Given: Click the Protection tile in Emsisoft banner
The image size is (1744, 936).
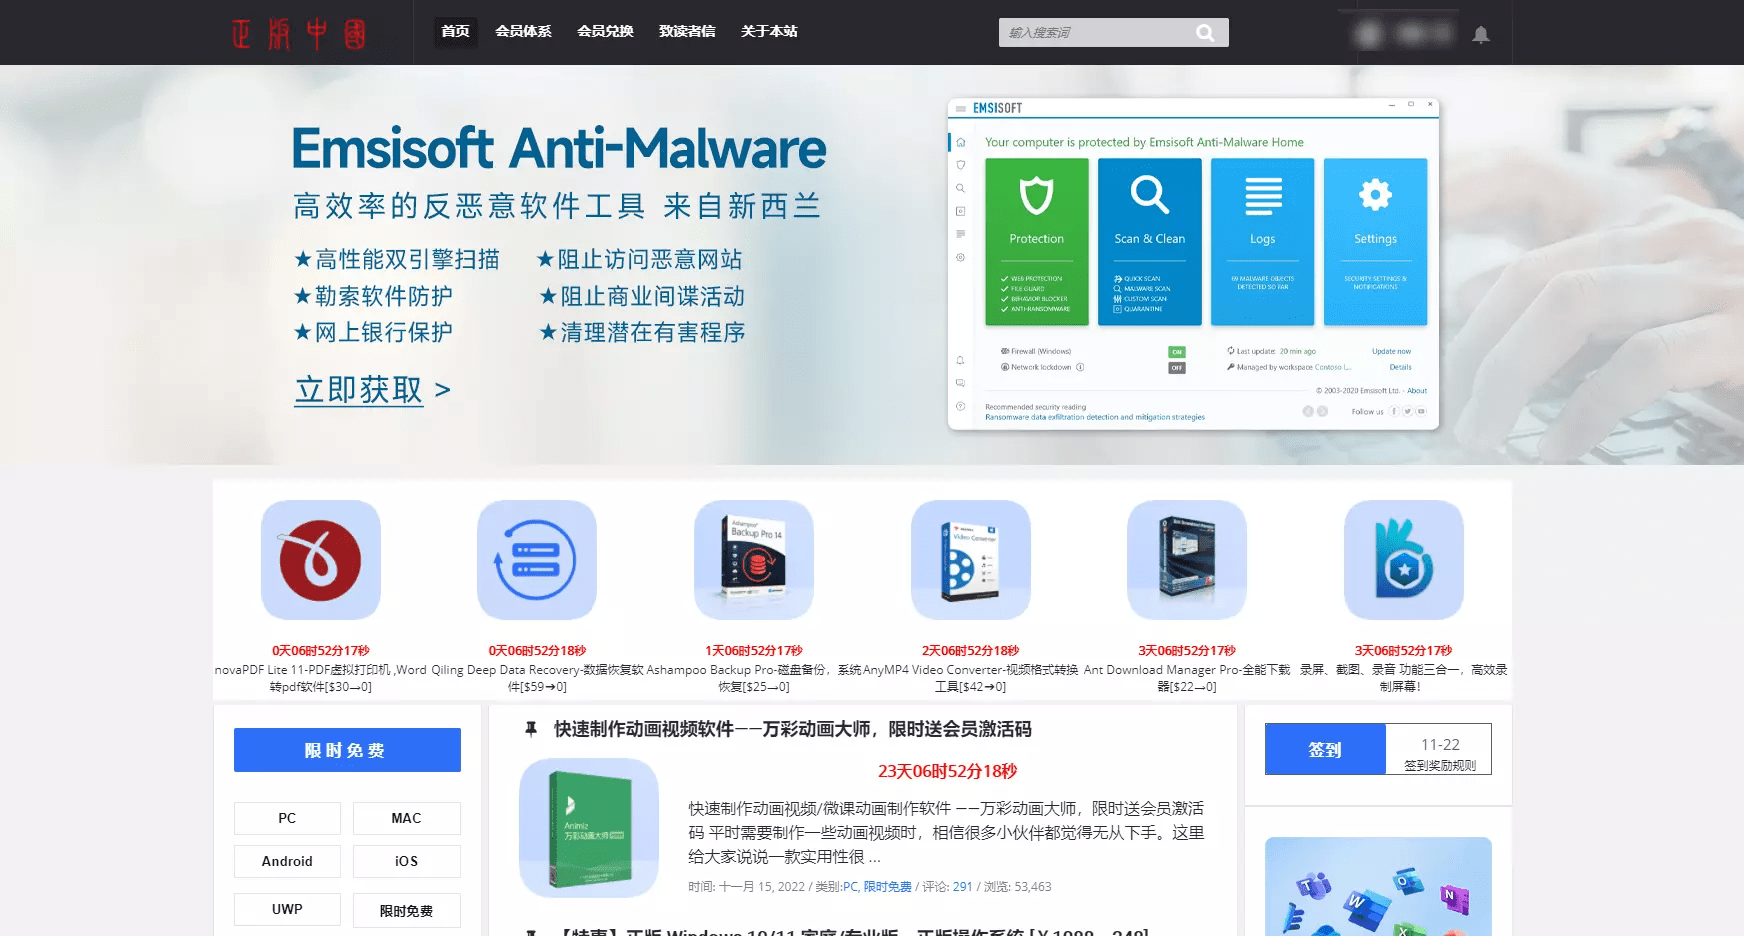Looking at the screenshot, I should click(x=1037, y=242).
